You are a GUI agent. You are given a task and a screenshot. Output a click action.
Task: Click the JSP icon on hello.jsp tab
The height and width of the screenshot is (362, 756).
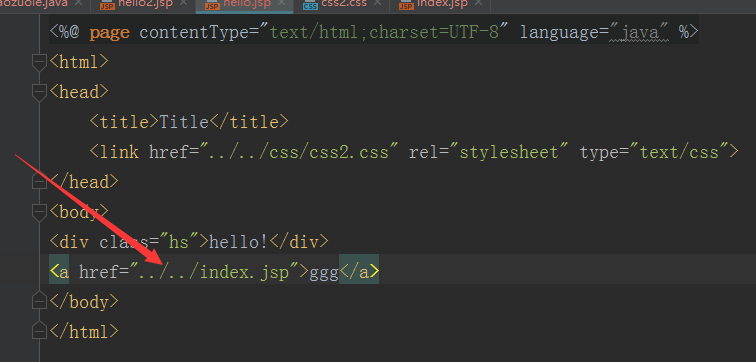coord(211,5)
